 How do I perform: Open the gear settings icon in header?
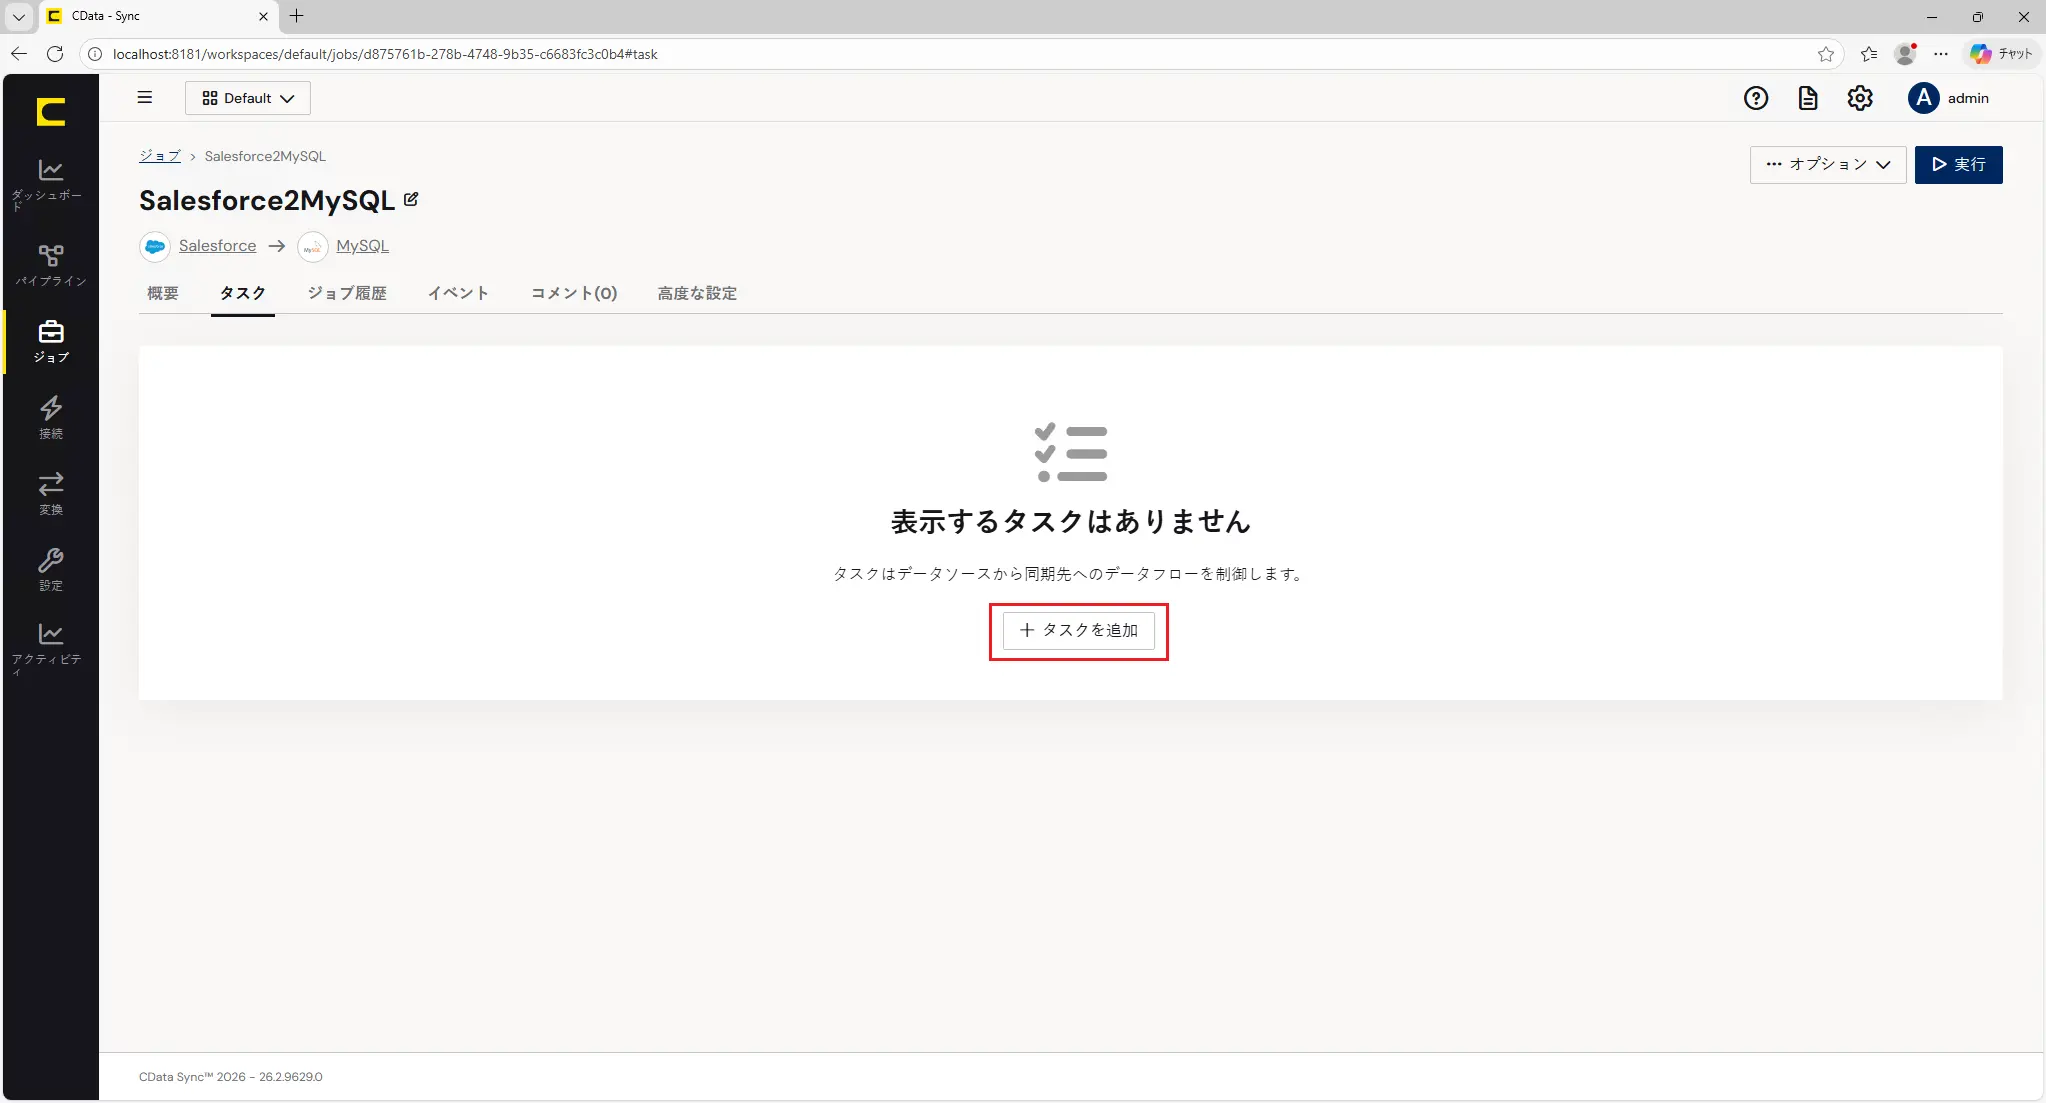(1860, 98)
